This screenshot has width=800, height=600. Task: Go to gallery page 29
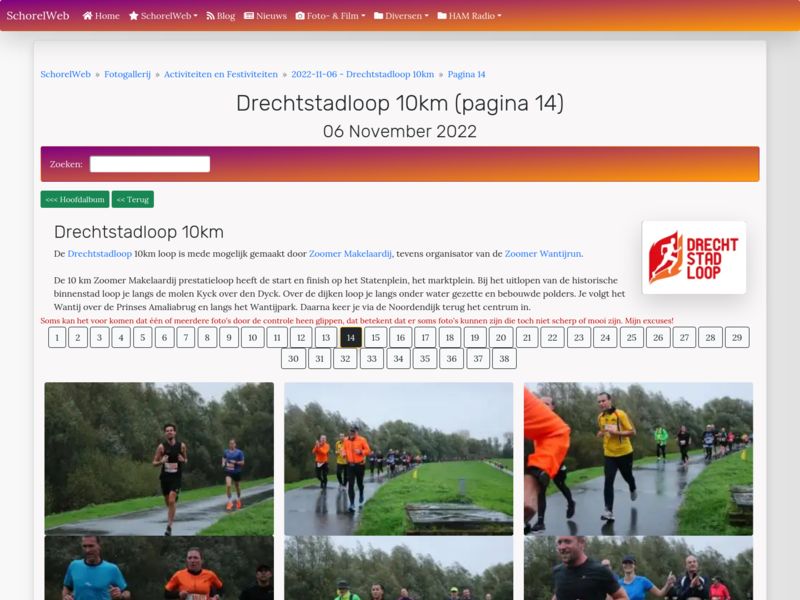click(737, 337)
